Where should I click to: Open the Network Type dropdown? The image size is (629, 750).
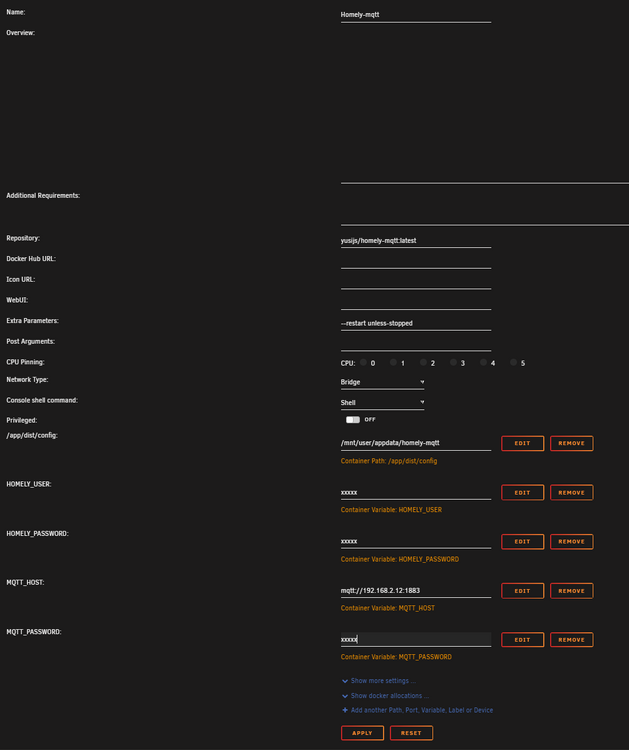(382, 382)
